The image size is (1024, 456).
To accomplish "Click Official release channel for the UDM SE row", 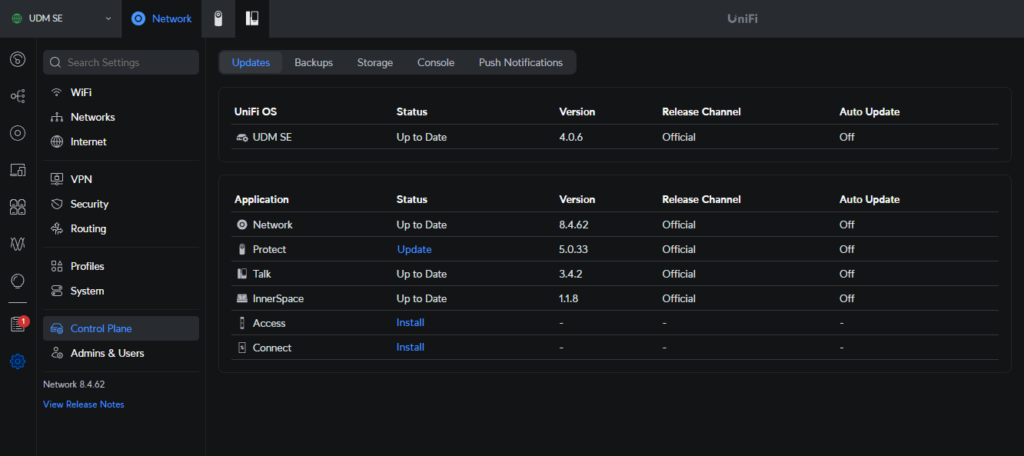I will (679, 137).
